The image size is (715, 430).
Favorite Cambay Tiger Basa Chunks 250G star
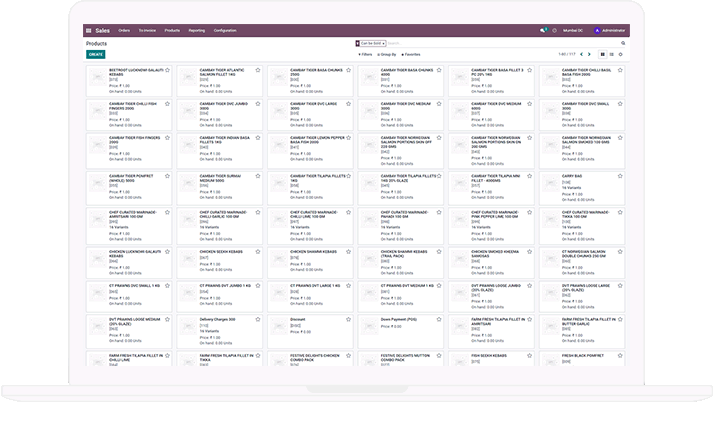point(348,70)
